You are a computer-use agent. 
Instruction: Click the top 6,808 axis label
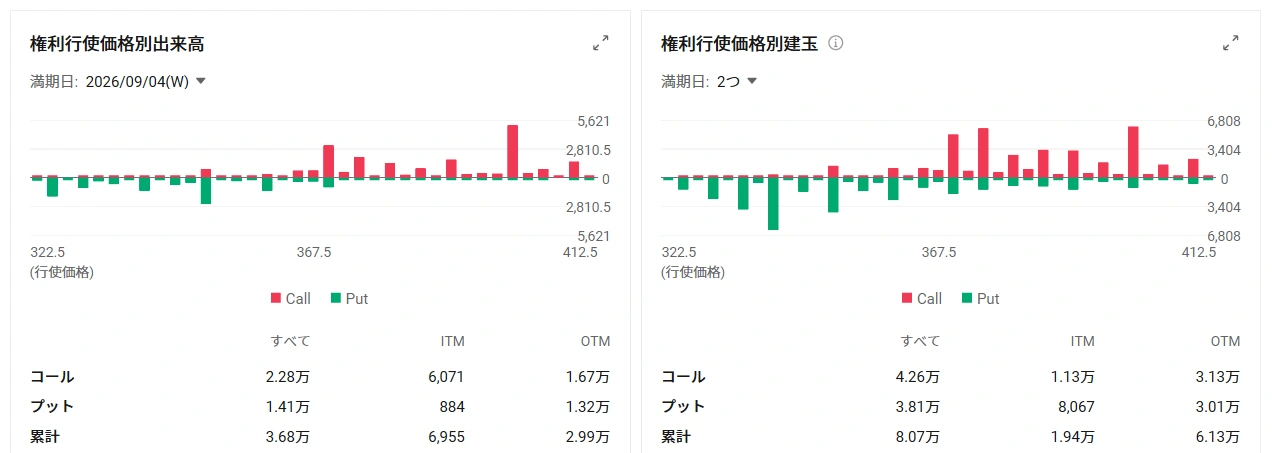1224,121
